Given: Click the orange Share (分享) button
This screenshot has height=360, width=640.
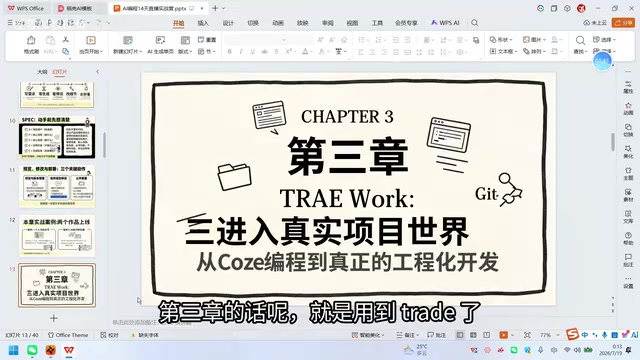Looking at the screenshot, I should (x=623, y=23).
